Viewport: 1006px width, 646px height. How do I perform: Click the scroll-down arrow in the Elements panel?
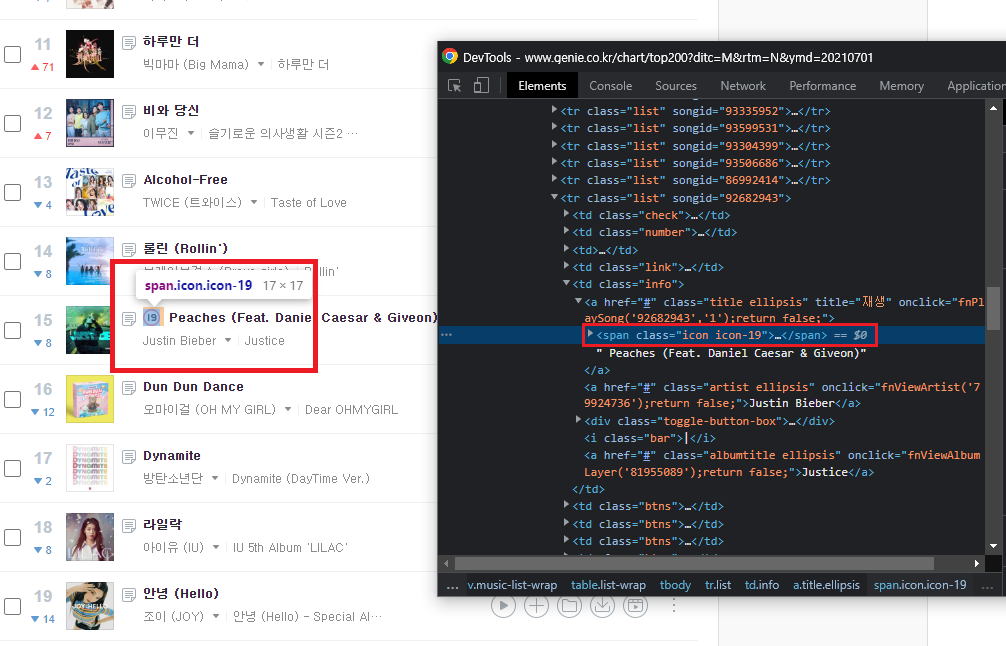(x=993, y=546)
